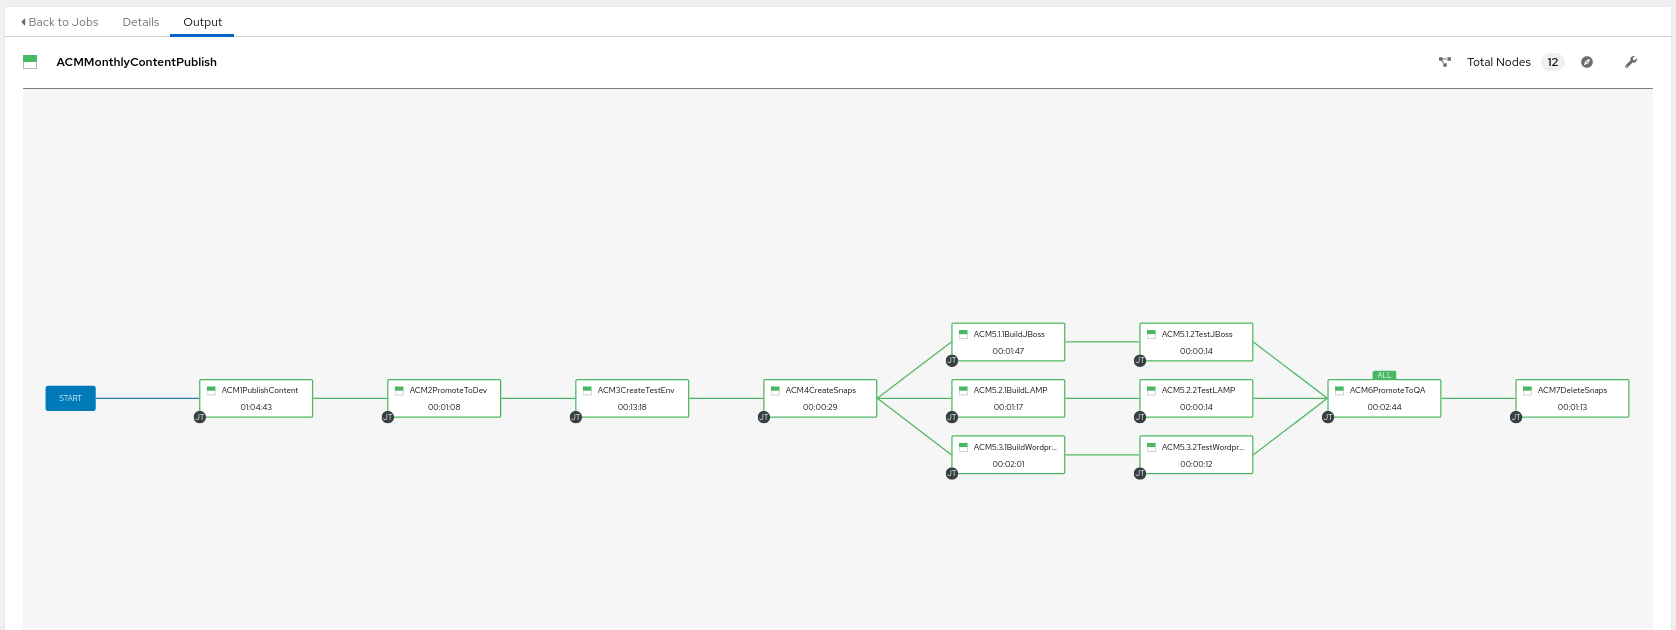Click JT badge on ACM5.3.1BuildWordpr node

tap(952, 474)
